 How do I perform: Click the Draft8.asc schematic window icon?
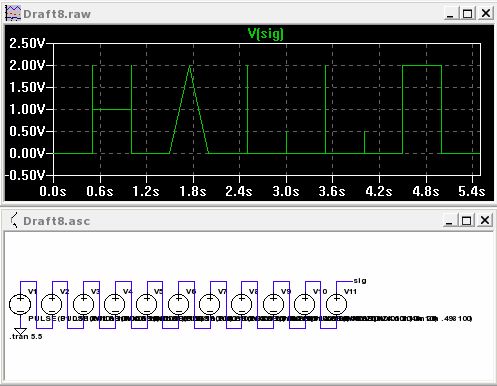click(x=14, y=220)
